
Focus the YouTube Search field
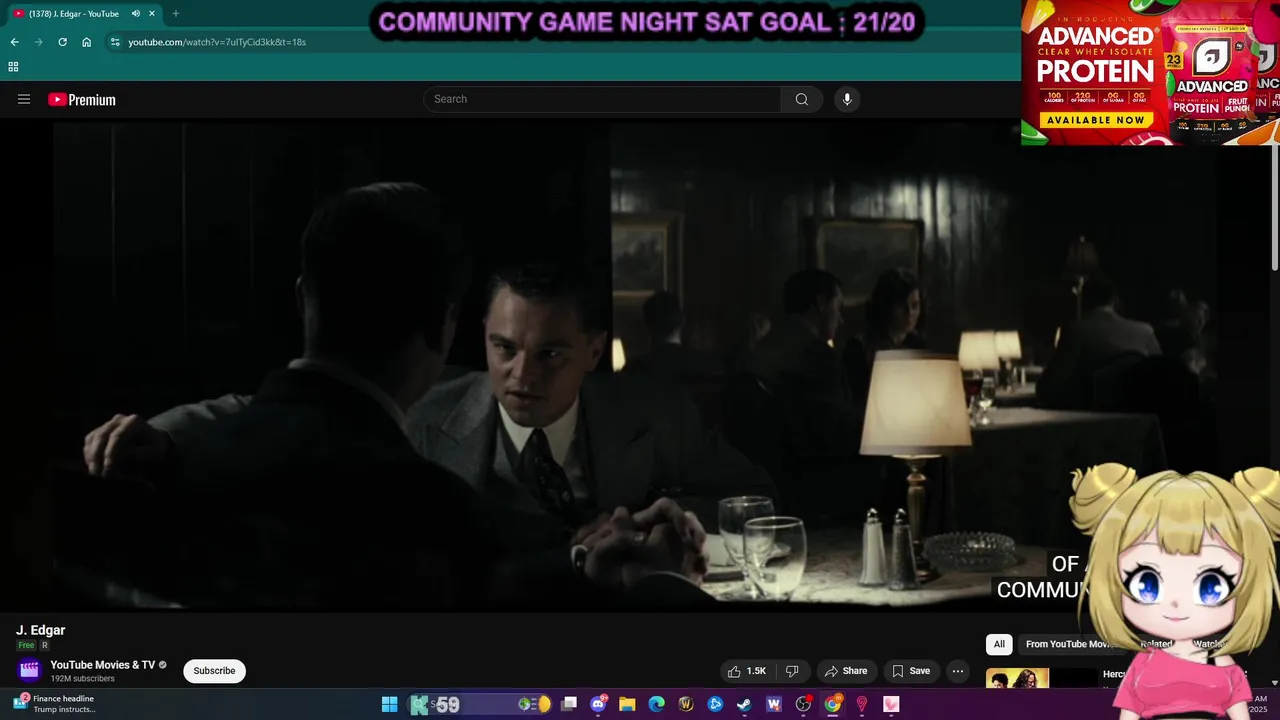[602, 99]
